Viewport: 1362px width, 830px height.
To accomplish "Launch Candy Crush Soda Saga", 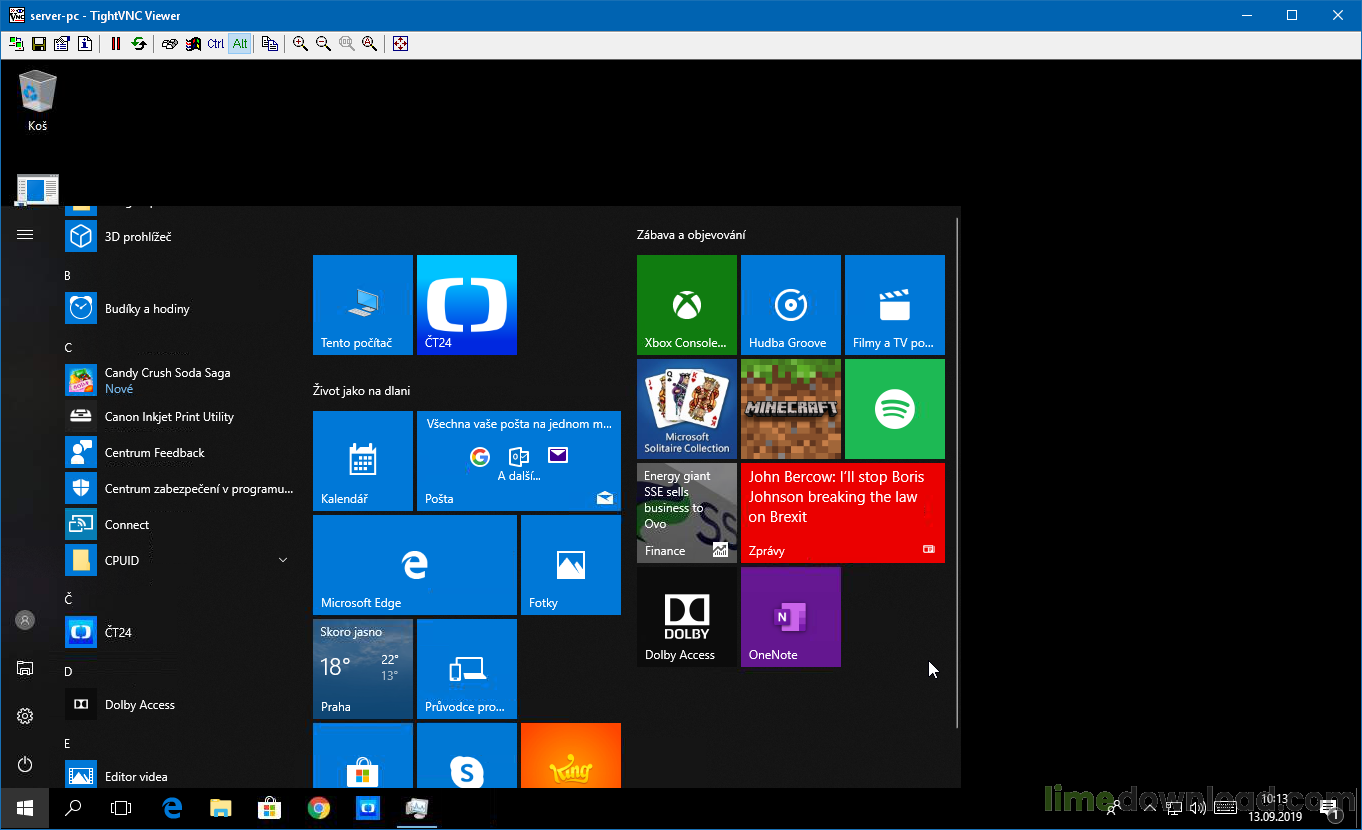I will pyautogui.click(x=180, y=381).
